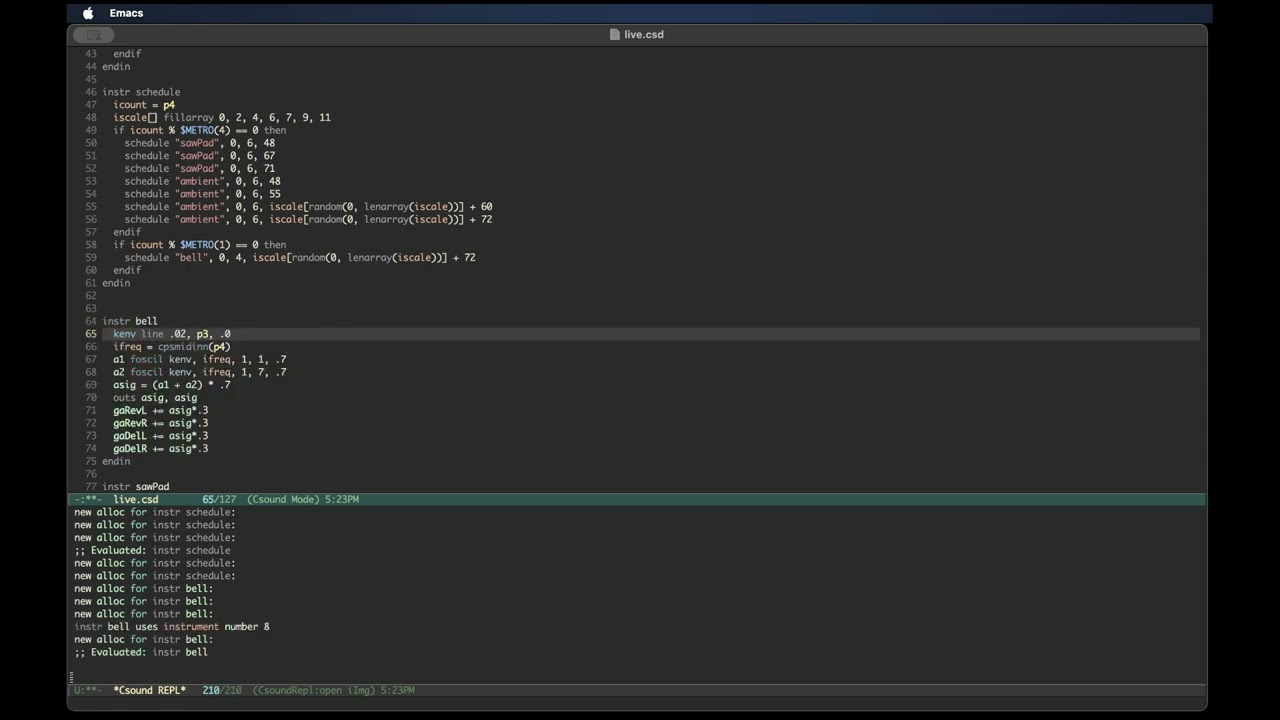
Task: Click the live.csd buffer name in mode line
Action: [x=135, y=499]
